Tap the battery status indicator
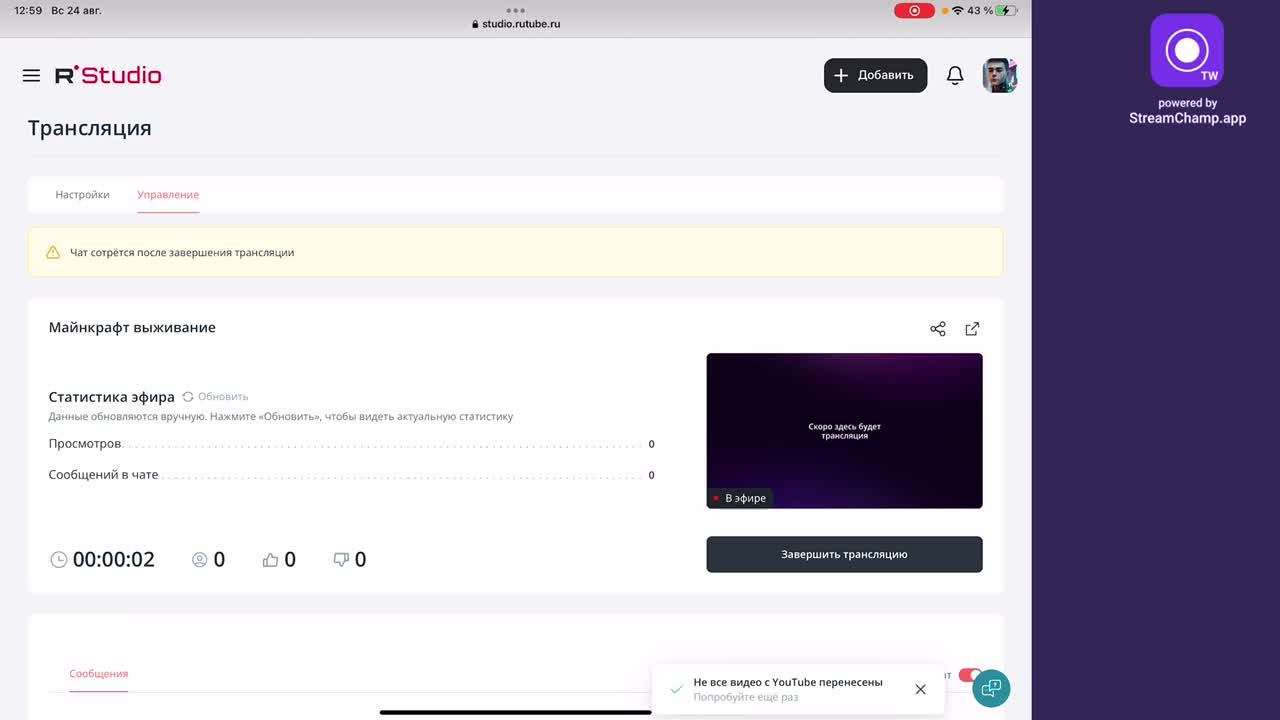 [x=1006, y=11]
